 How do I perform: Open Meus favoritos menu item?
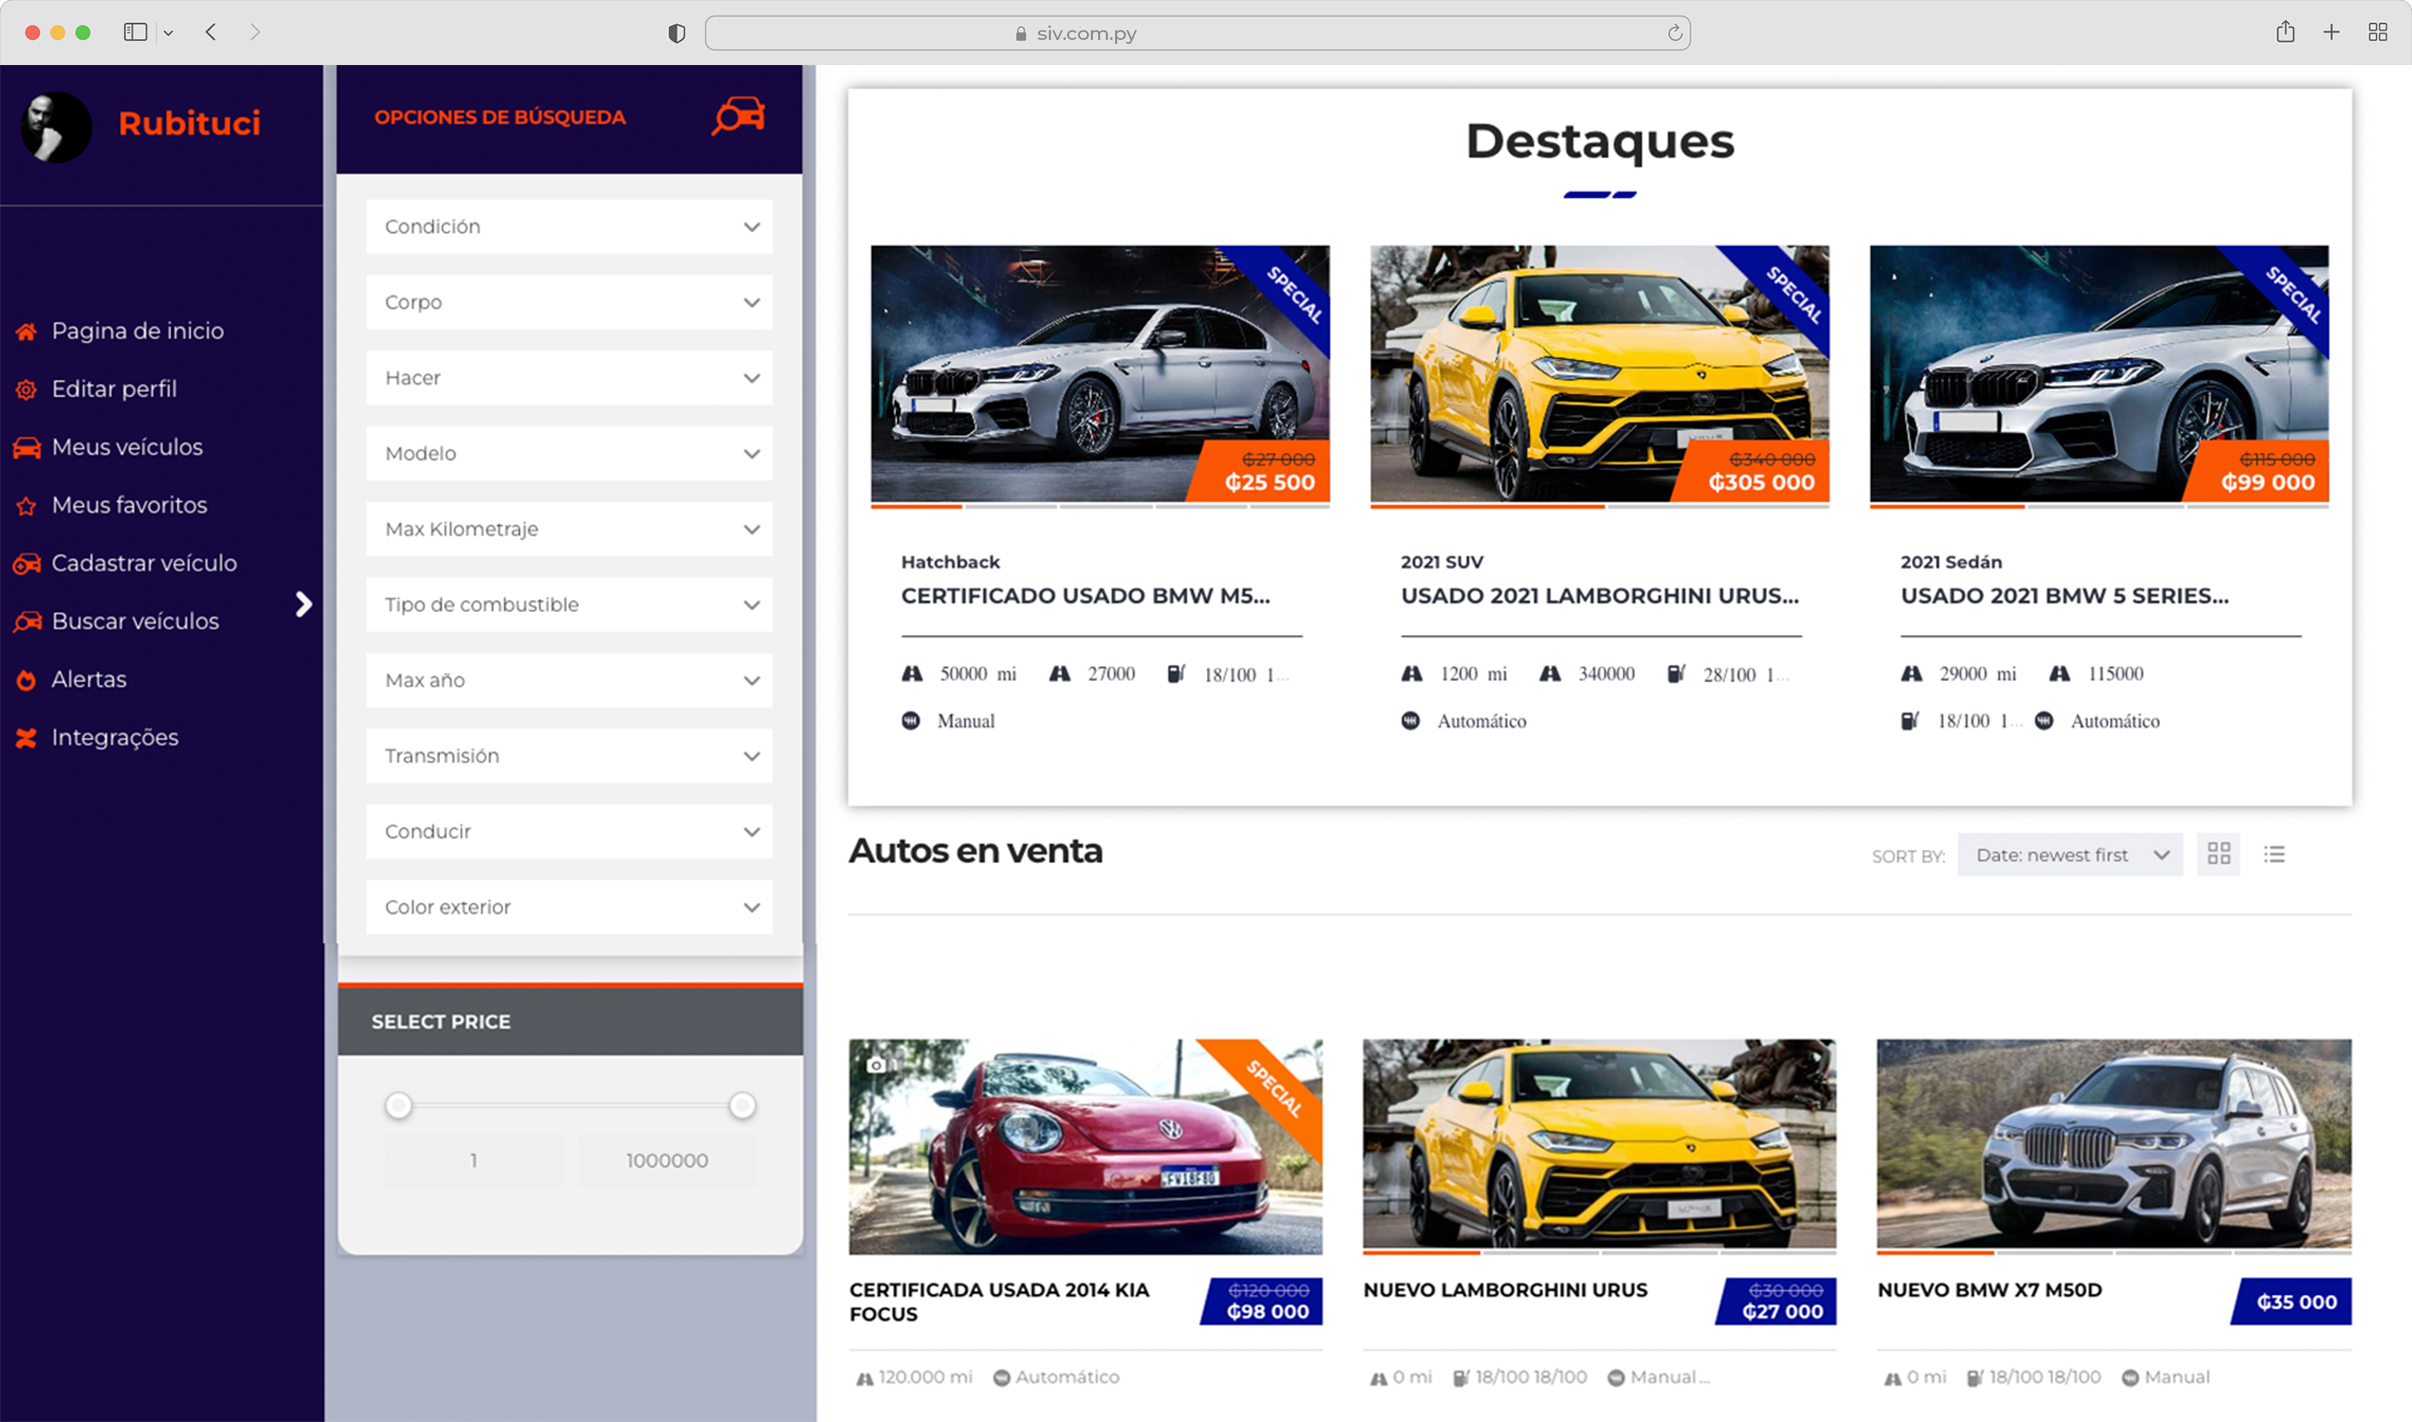pos(129,505)
